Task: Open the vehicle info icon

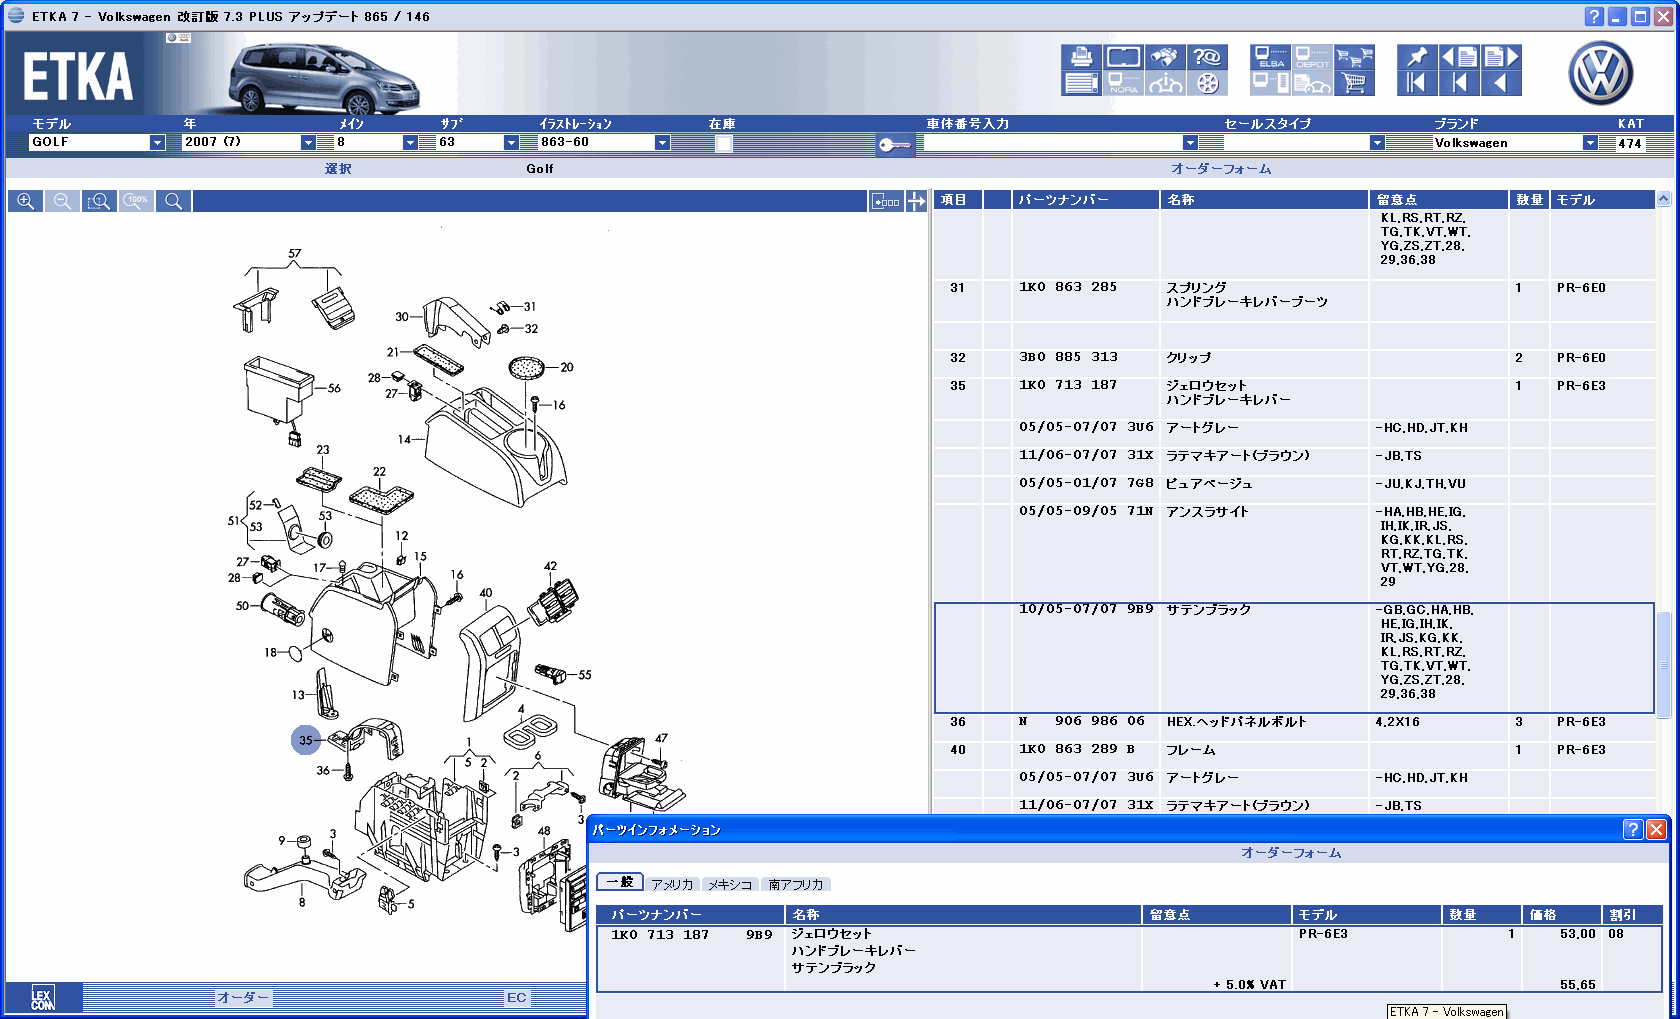Action: [x=1164, y=83]
